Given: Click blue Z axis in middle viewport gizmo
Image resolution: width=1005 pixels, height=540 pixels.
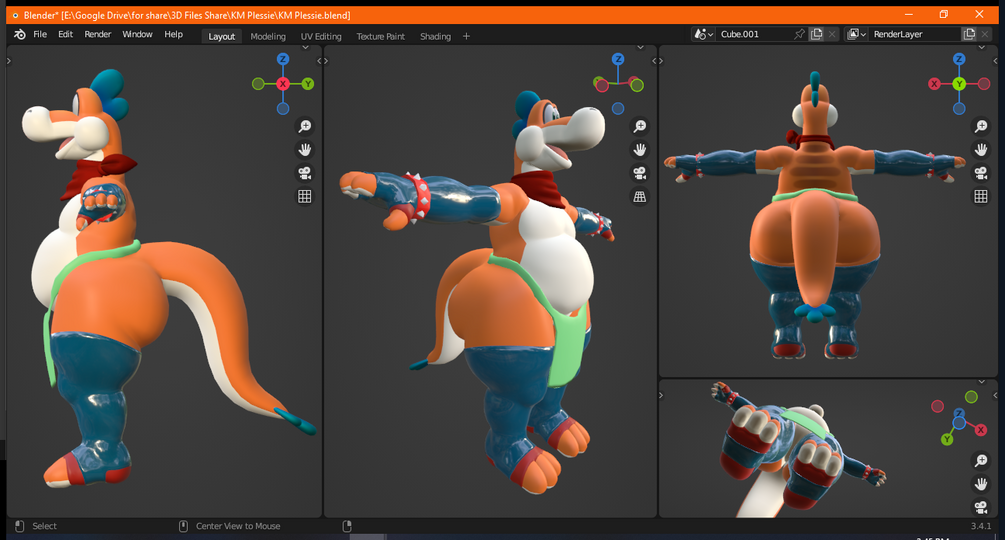Looking at the screenshot, I should tap(618, 59).
